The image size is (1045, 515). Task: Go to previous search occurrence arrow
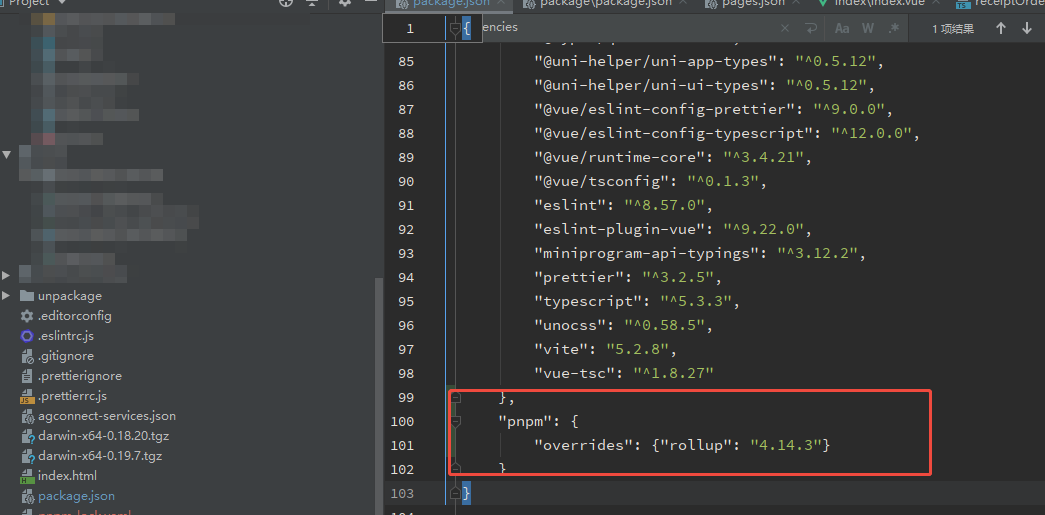tap(1000, 28)
